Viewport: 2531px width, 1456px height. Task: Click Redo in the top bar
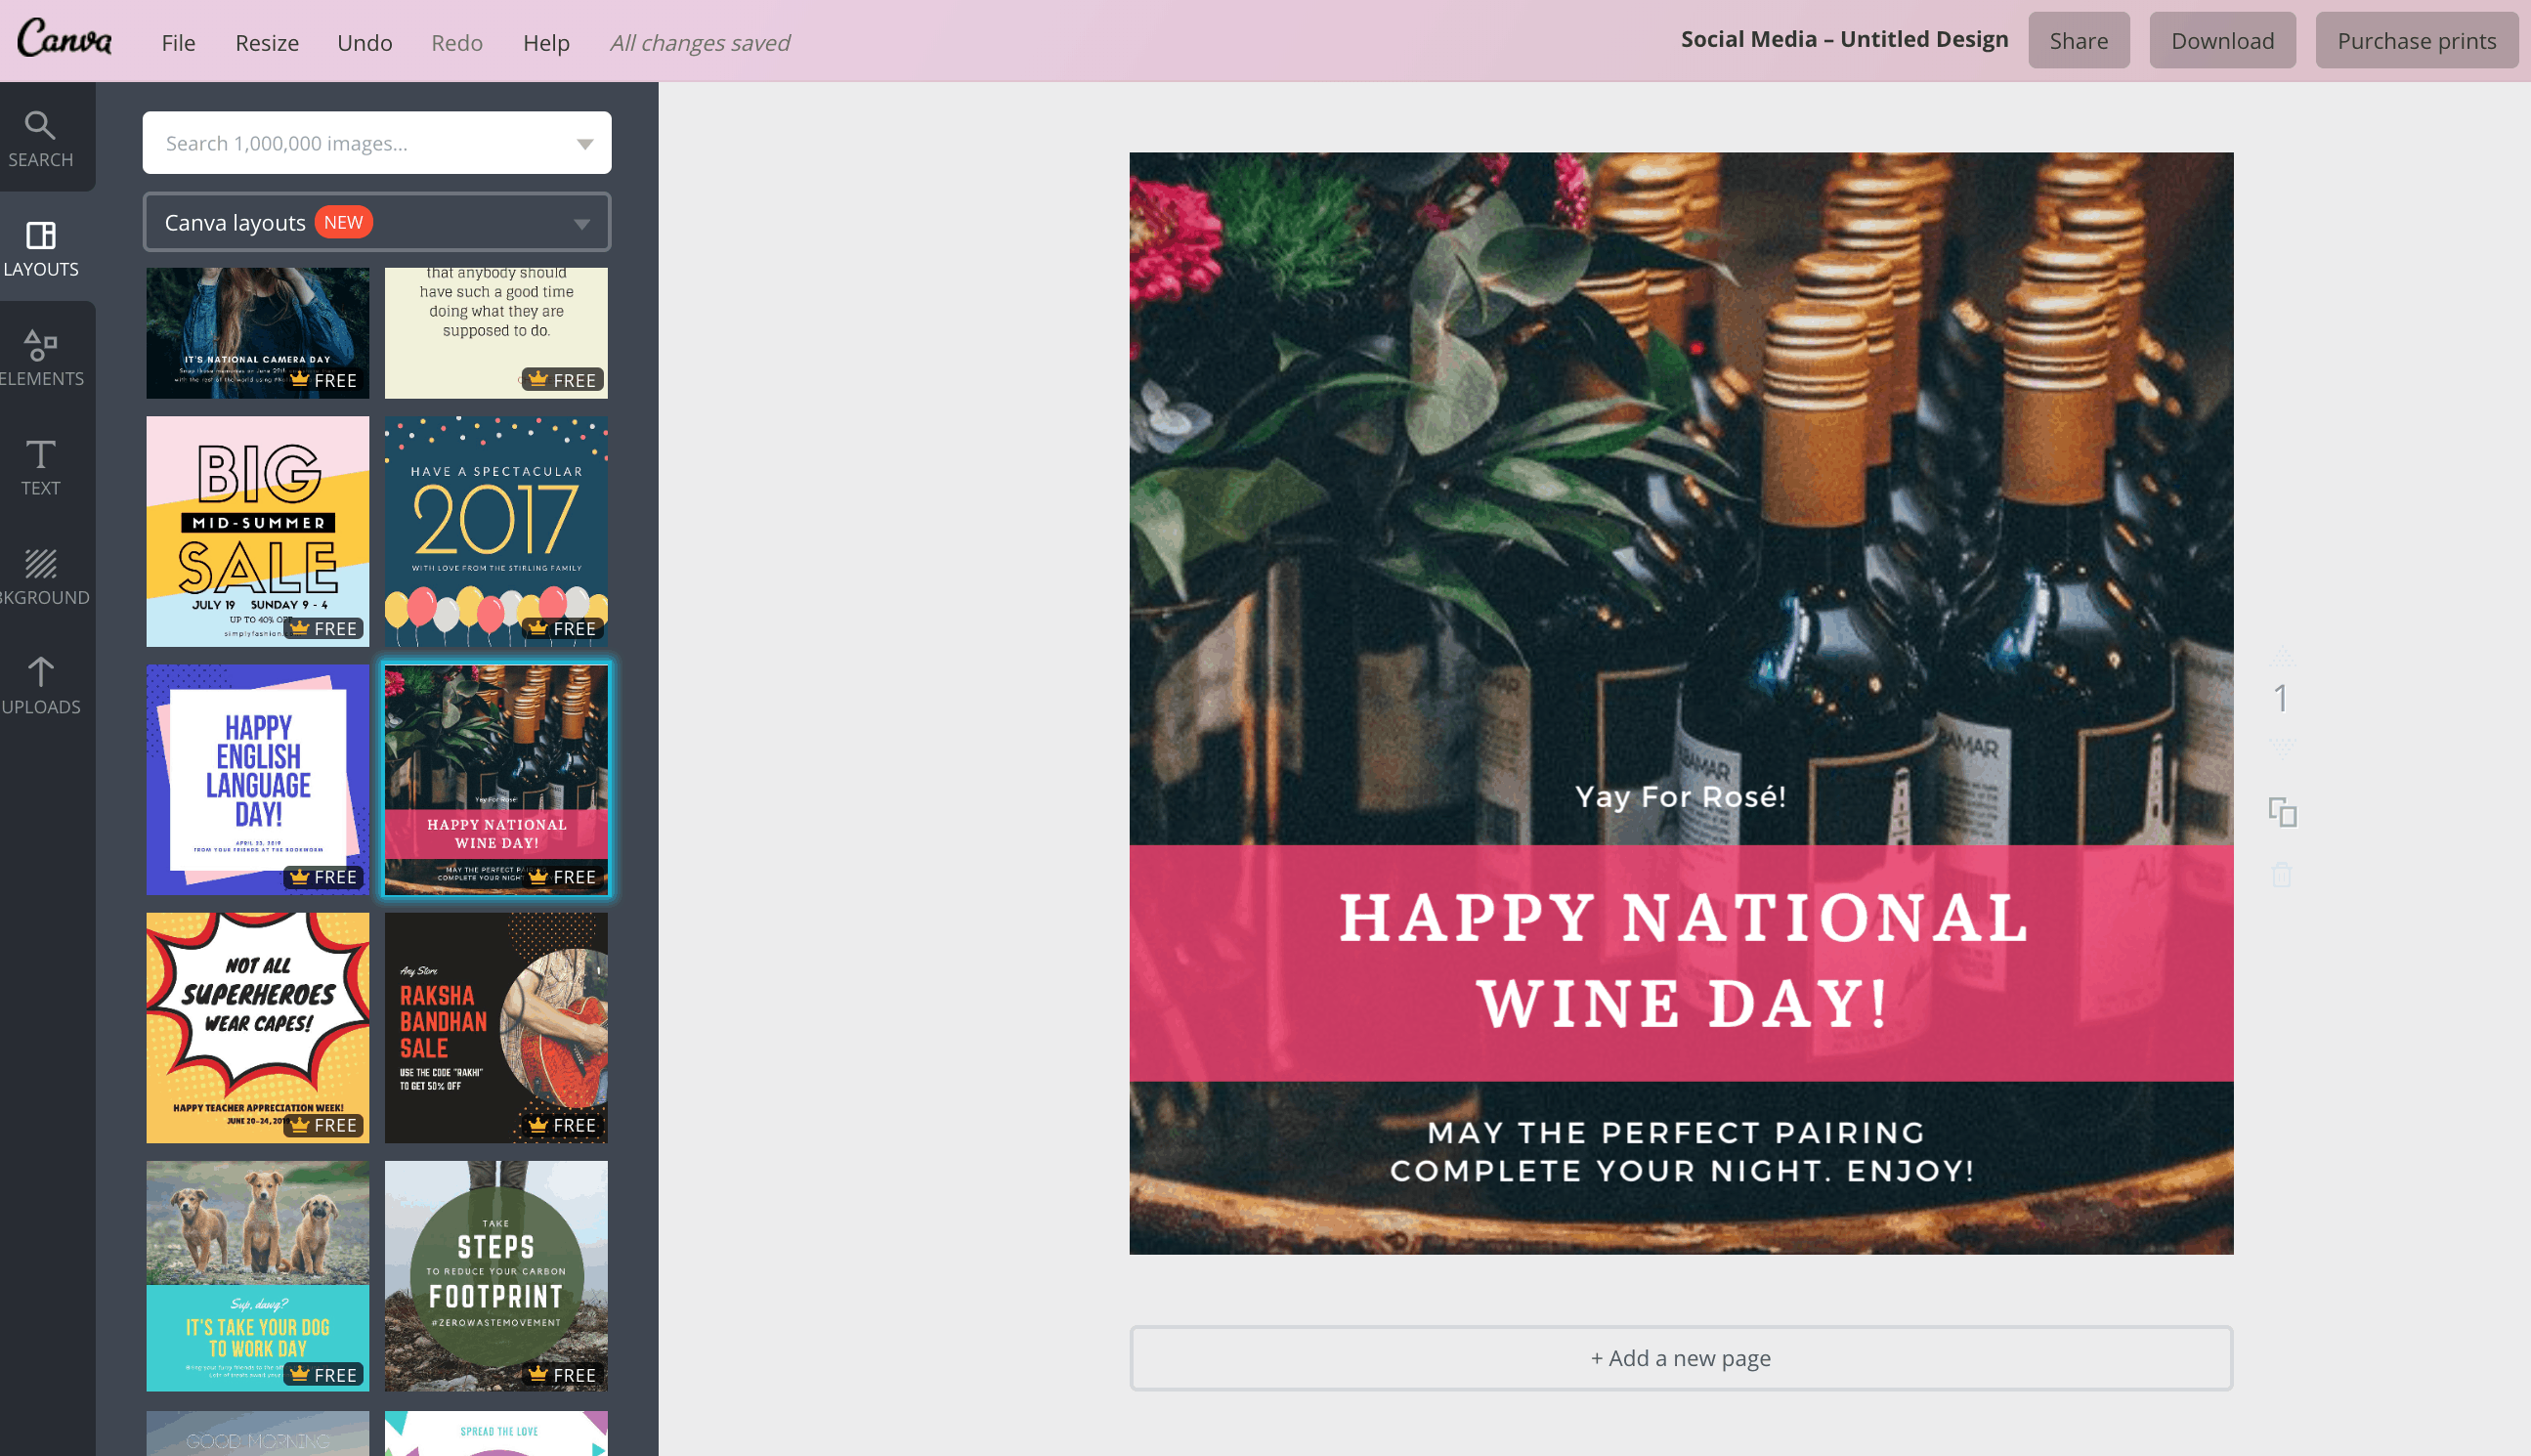point(457,42)
